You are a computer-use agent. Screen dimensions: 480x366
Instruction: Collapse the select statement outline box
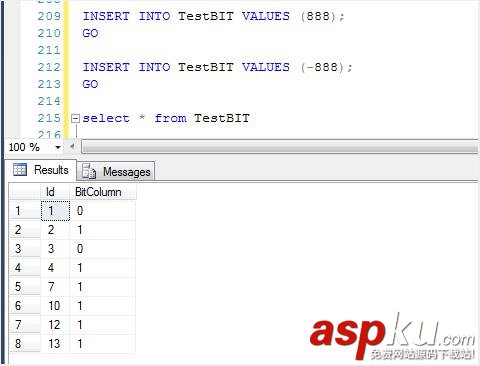click(x=76, y=118)
